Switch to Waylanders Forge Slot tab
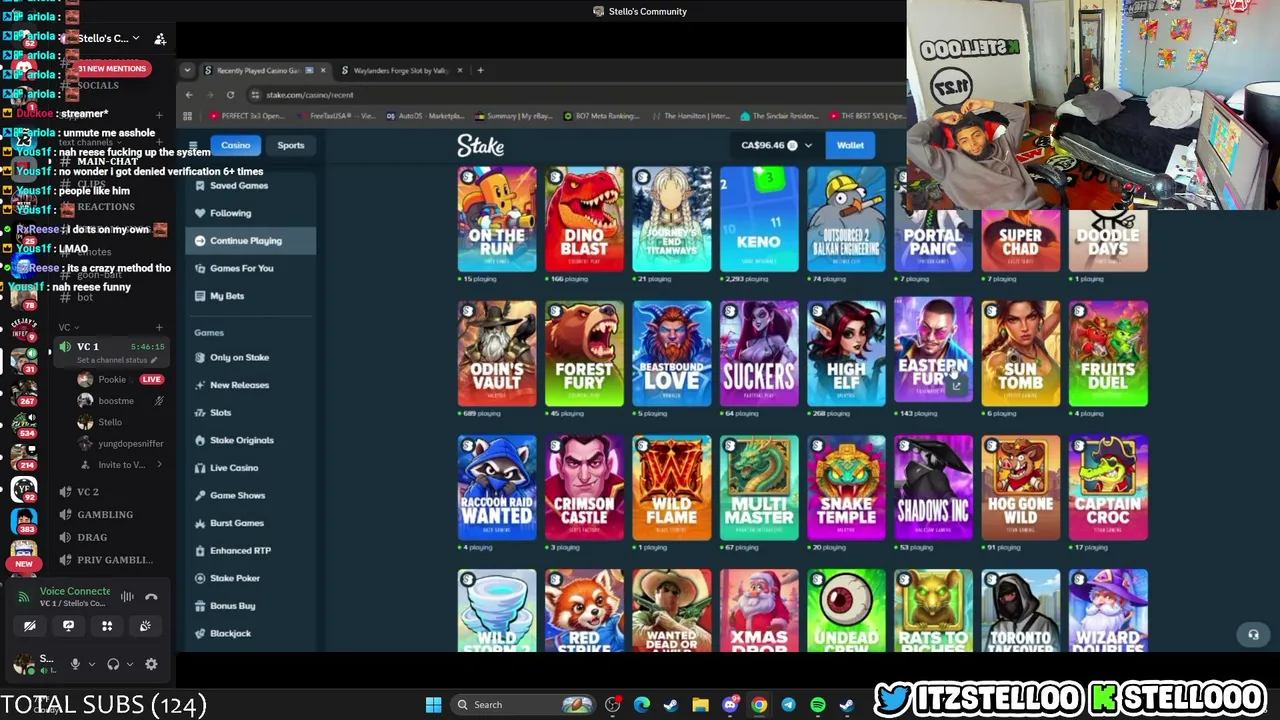 pyautogui.click(x=401, y=70)
